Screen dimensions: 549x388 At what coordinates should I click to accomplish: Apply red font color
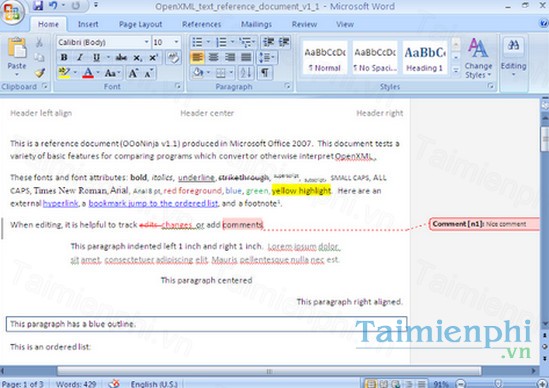point(88,73)
